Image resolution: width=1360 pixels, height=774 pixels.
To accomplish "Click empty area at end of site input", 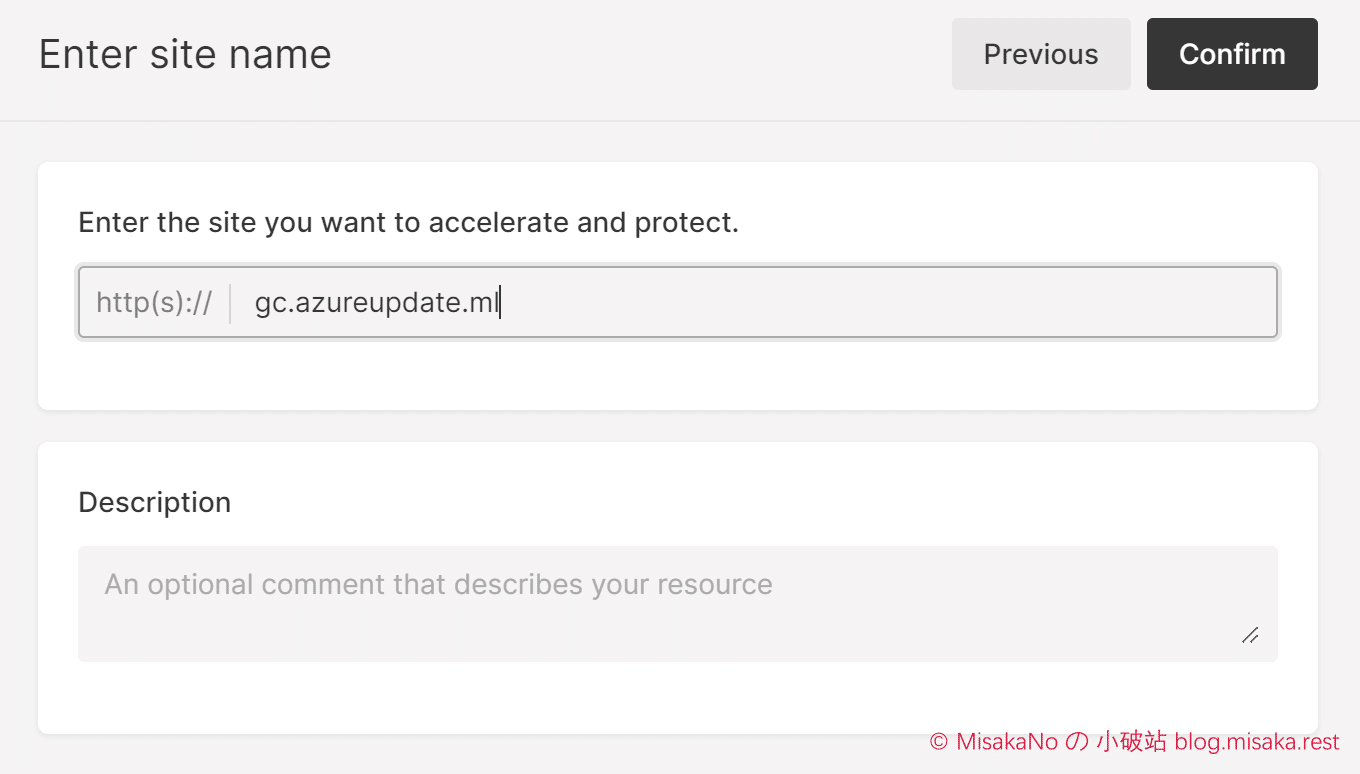I will tap(890, 303).
